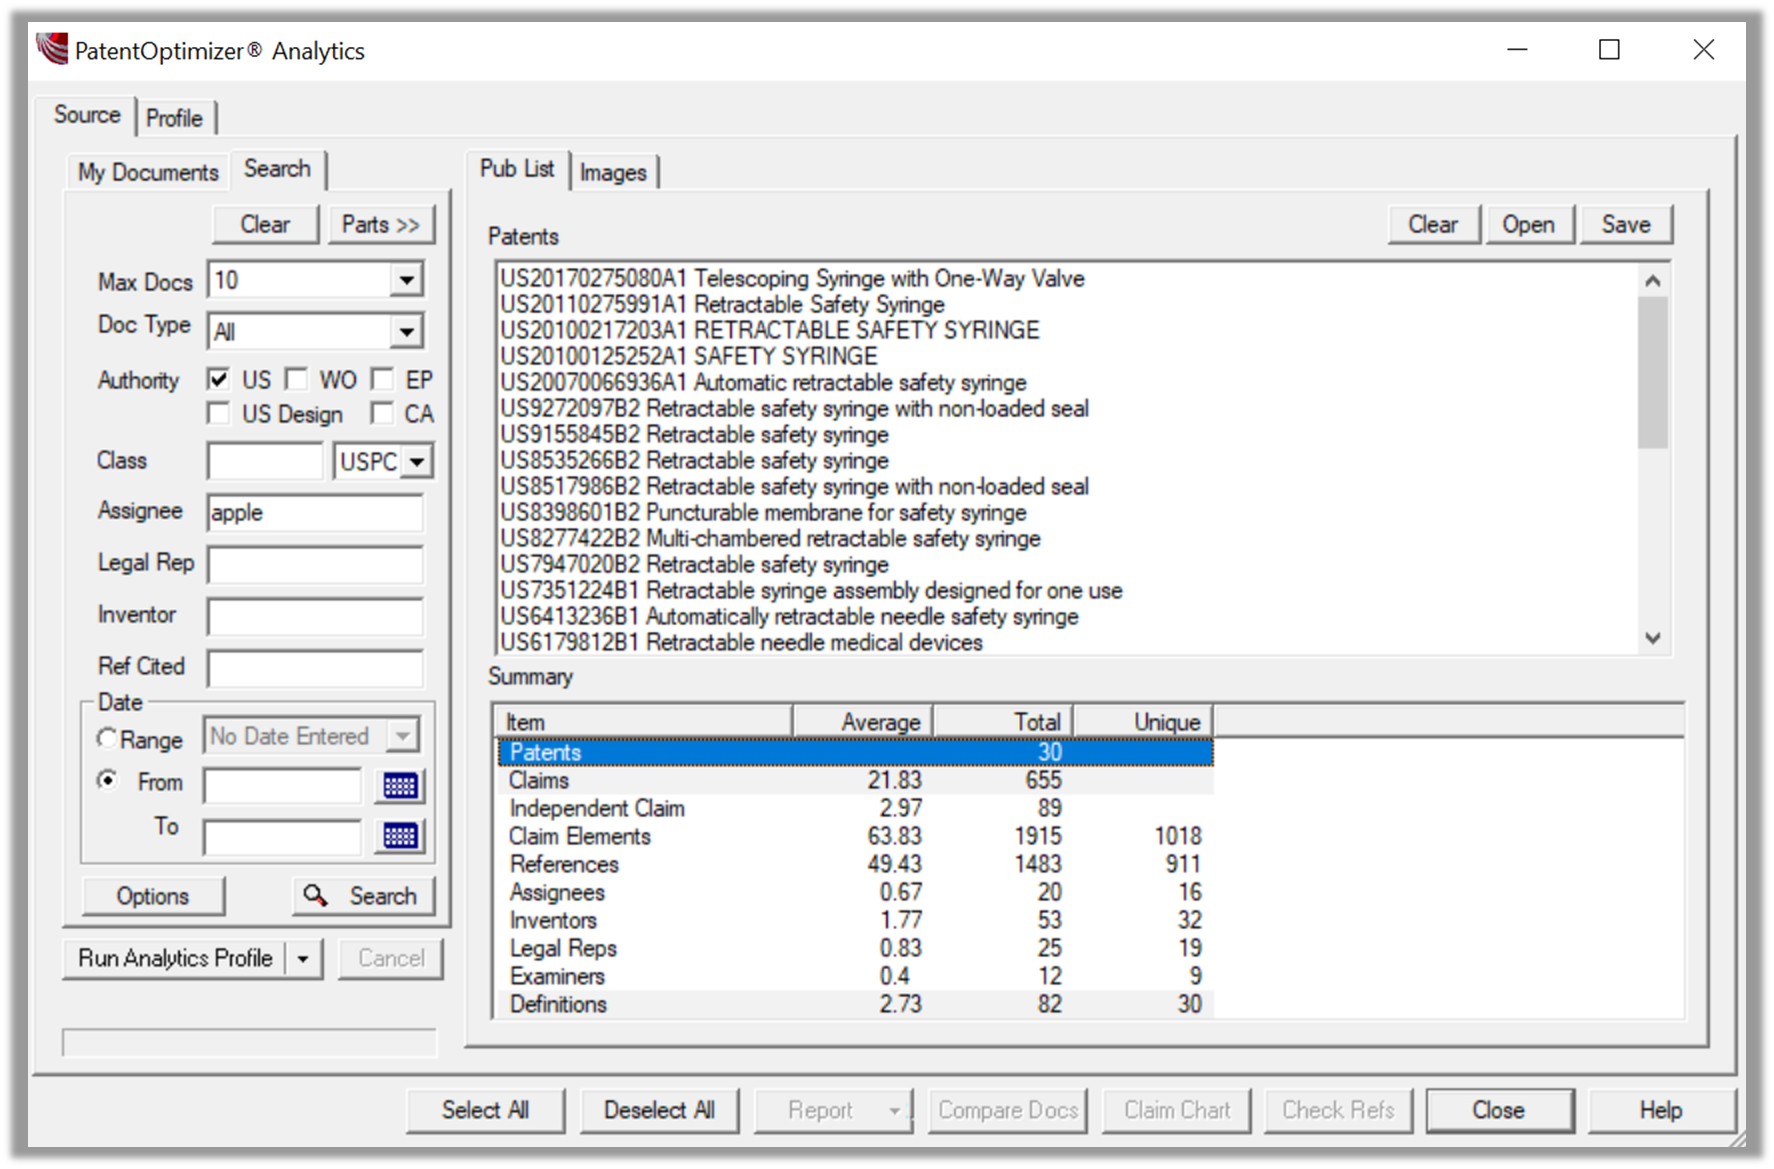
Task: Click the To date text field
Action: click(x=283, y=836)
